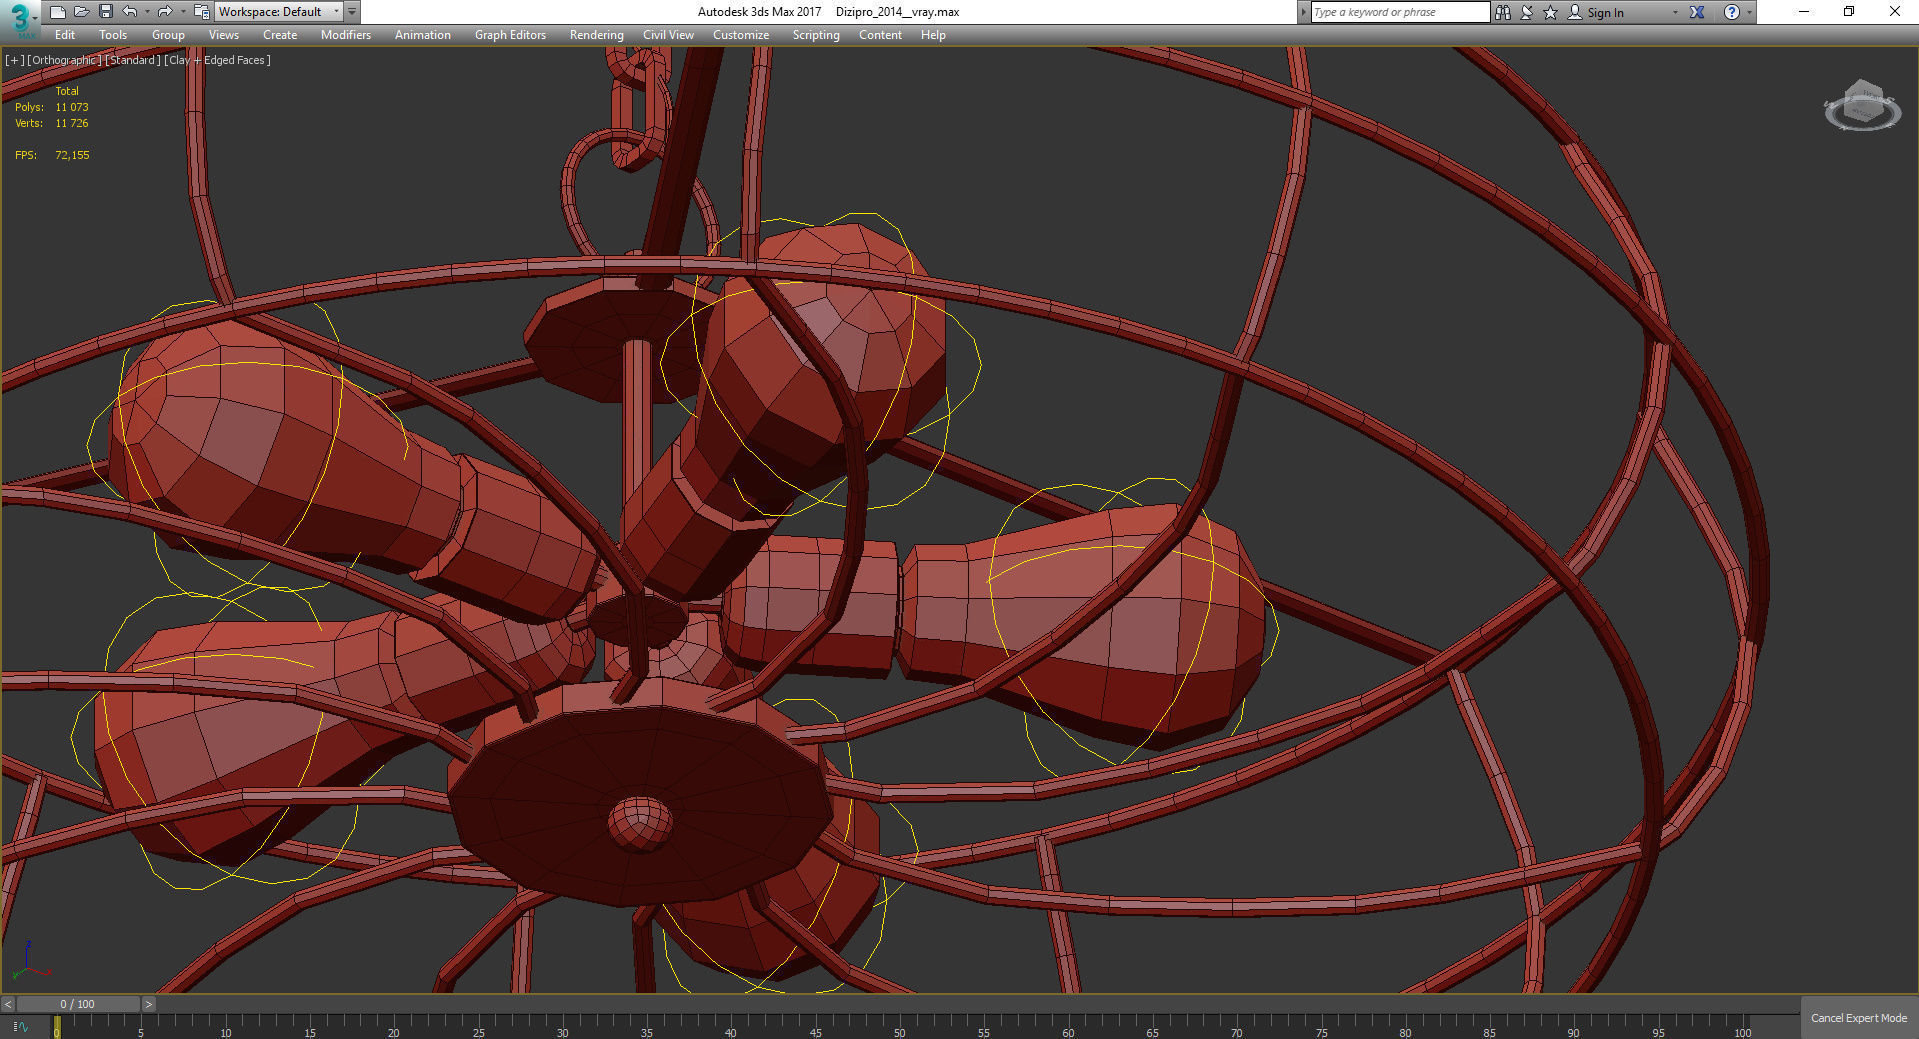The height and width of the screenshot is (1039, 1919).
Task: Minimize the 3ds Max window
Action: pyautogui.click(x=1804, y=12)
